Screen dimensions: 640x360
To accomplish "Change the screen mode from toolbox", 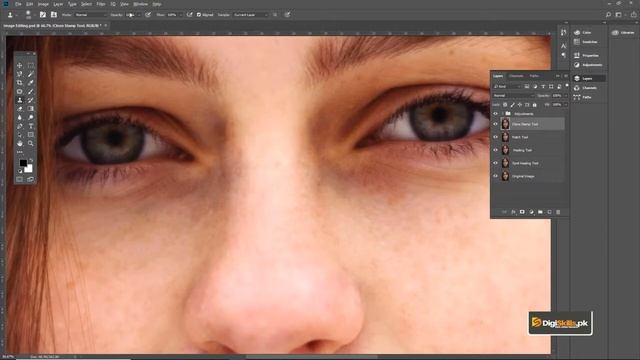I will pyautogui.click(x=31, y=179).
